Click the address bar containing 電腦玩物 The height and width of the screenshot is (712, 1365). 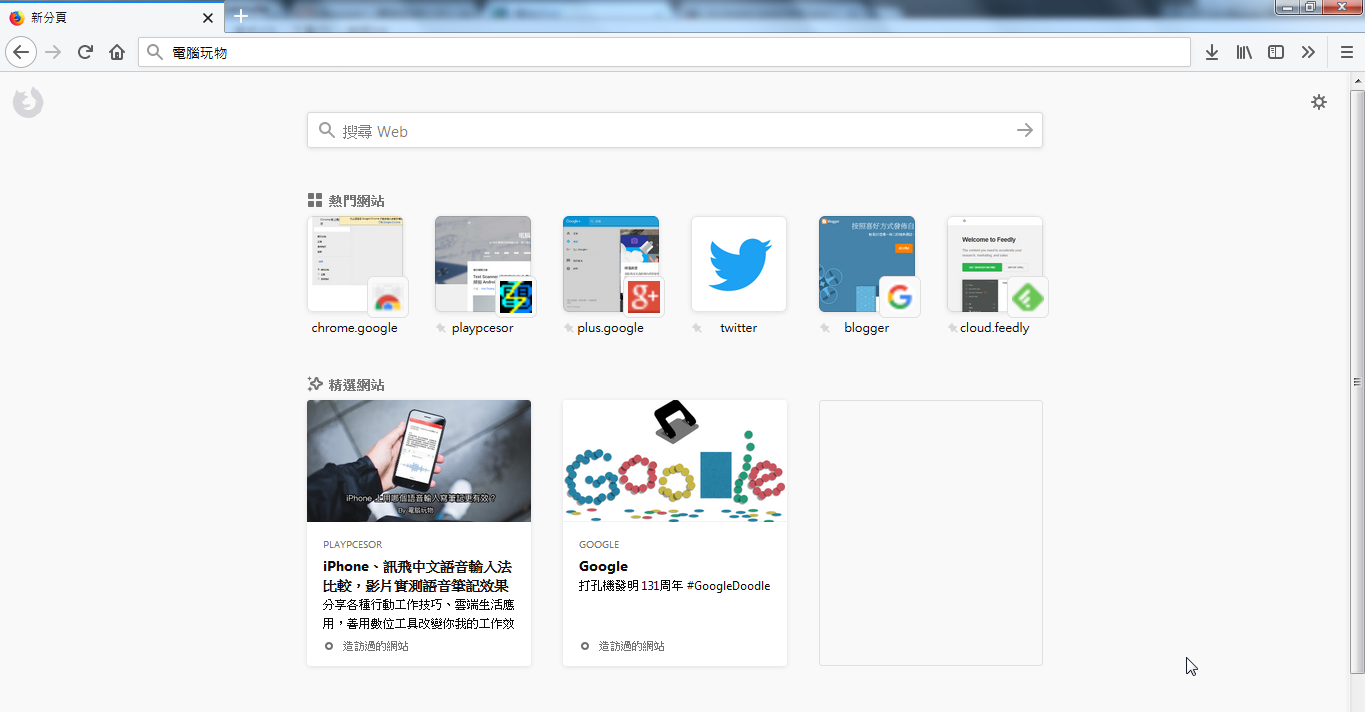(x=664, y=52)
